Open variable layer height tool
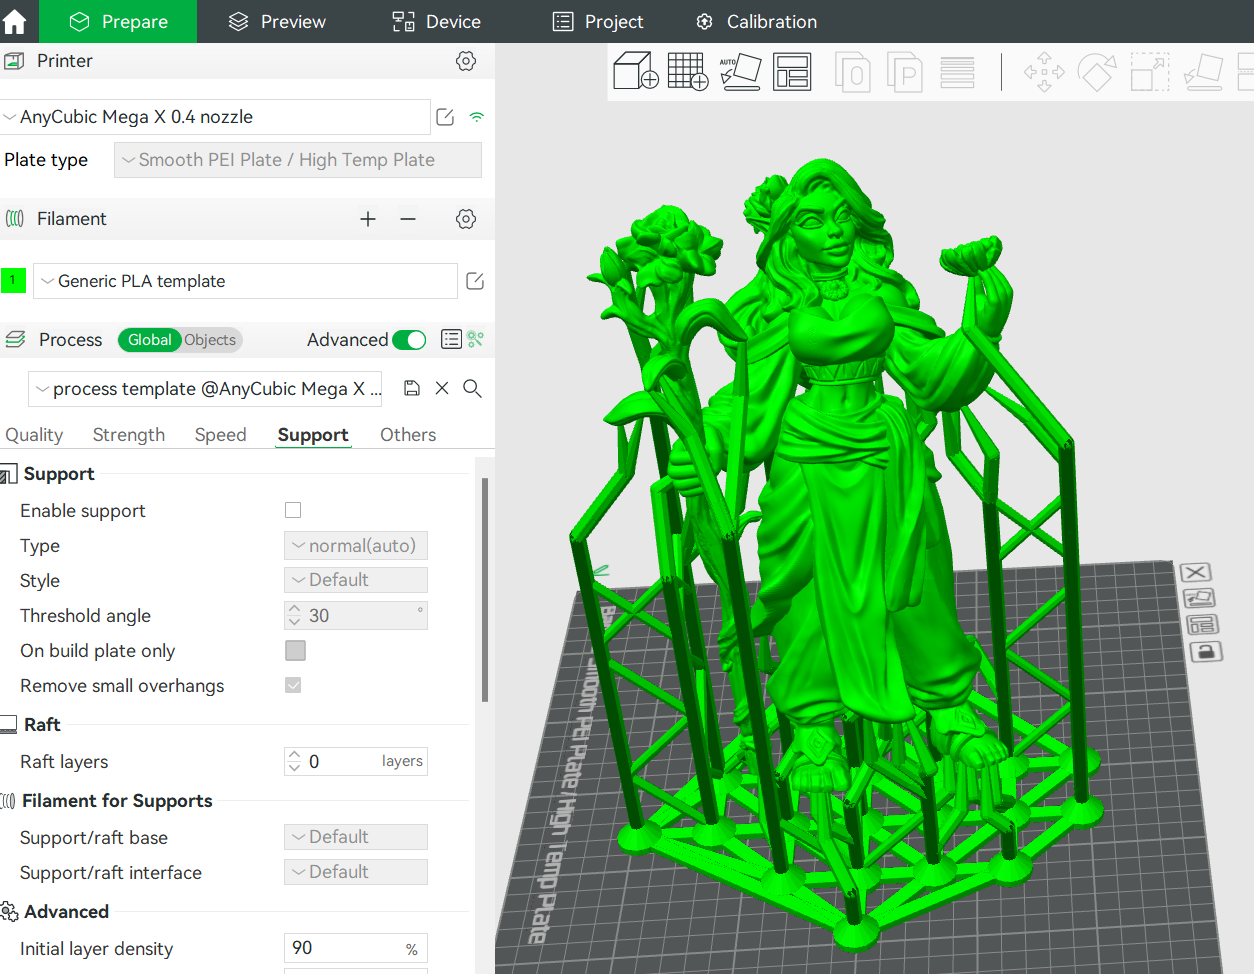This screenshot has width=1254, height=974. 957,72
